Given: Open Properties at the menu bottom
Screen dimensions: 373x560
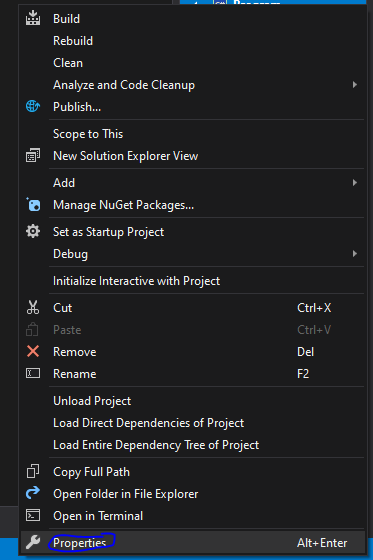Looking at the screenshot, I should pyautogui.click(x=192, y=542).
